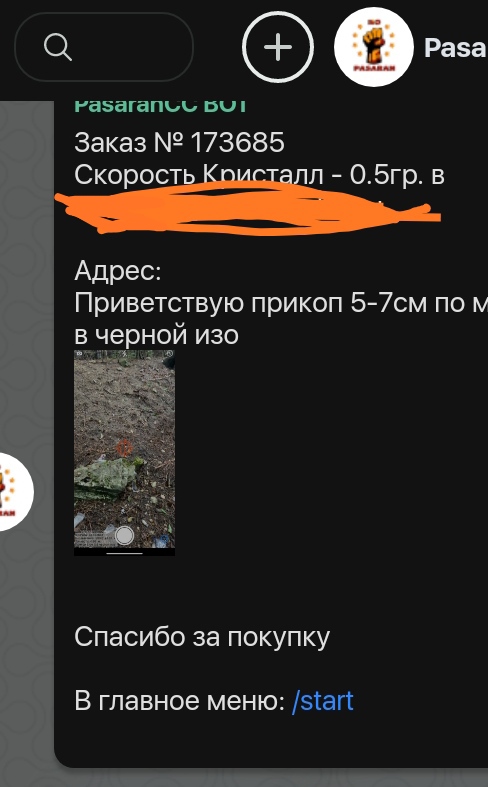Click the orange target marker in photo
The image size is (488, 787).
(124, 448)
